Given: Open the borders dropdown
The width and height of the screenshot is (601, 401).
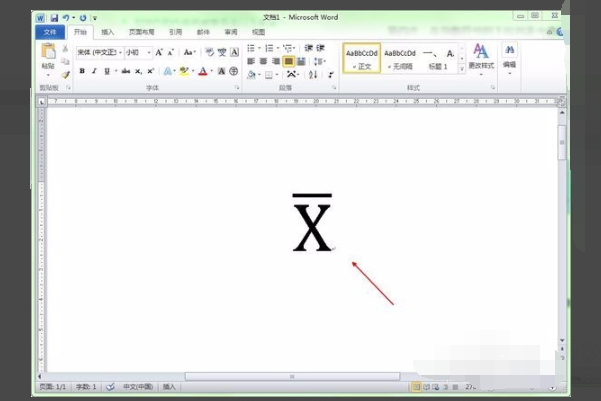Looking at the screenshot, I should click(277, 75).
